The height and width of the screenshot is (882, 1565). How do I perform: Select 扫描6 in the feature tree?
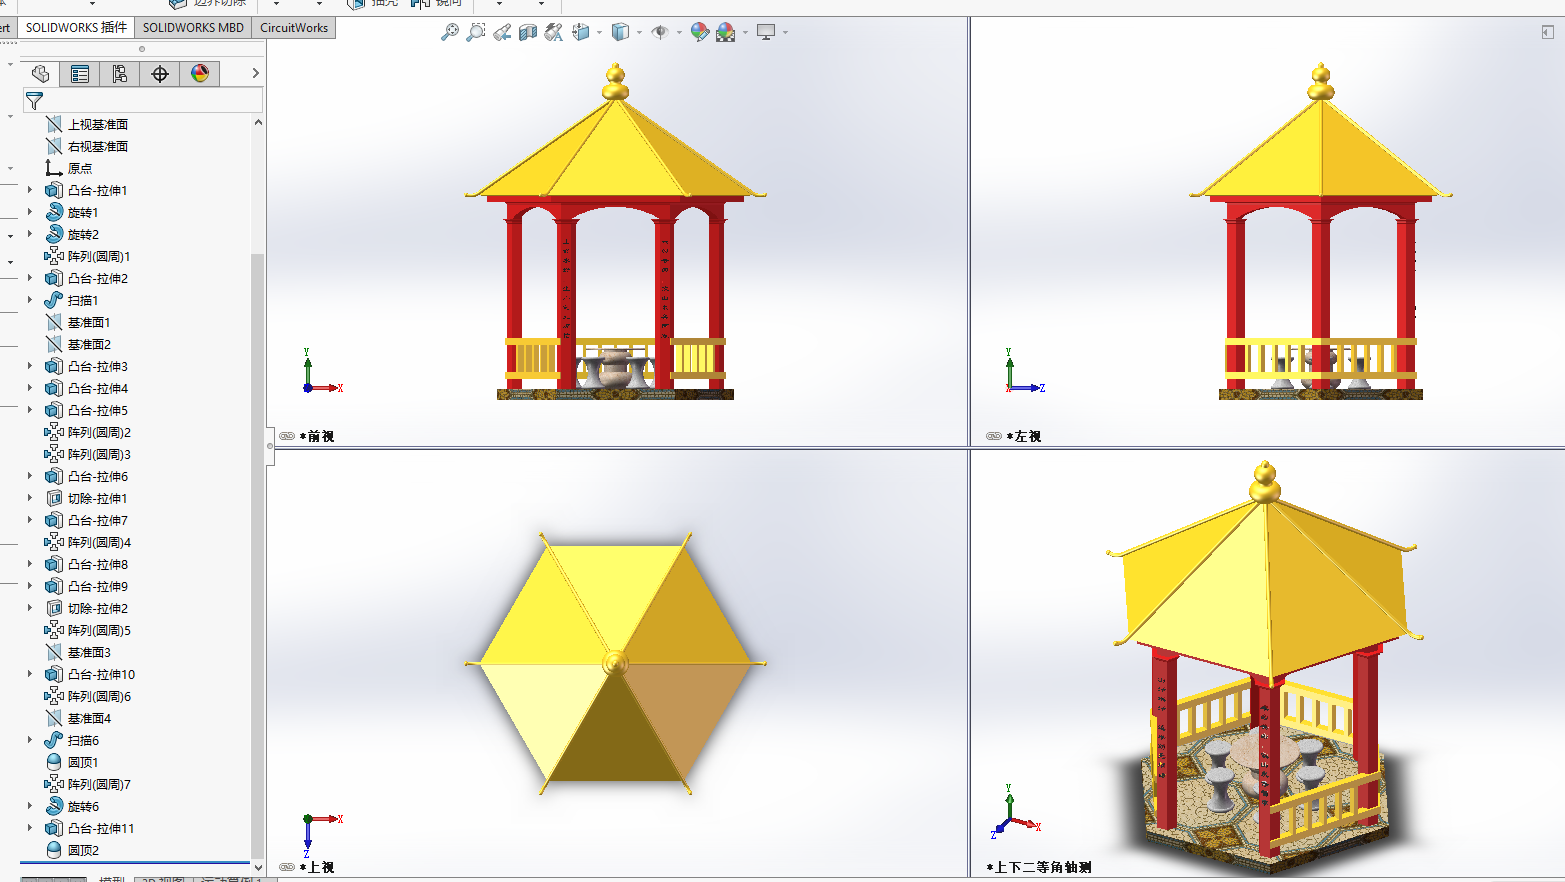(x=83, y=740)
